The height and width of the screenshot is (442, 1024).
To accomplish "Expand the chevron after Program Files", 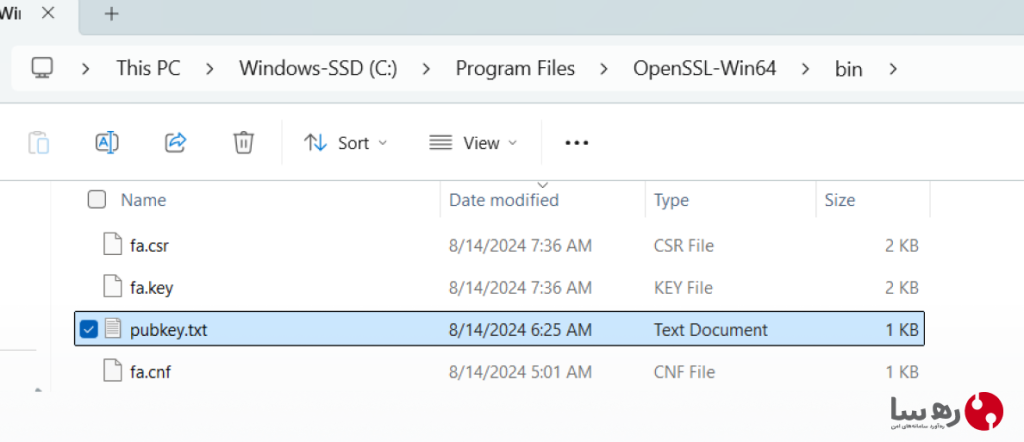I will pyautogui.click(x=604, y=69).
